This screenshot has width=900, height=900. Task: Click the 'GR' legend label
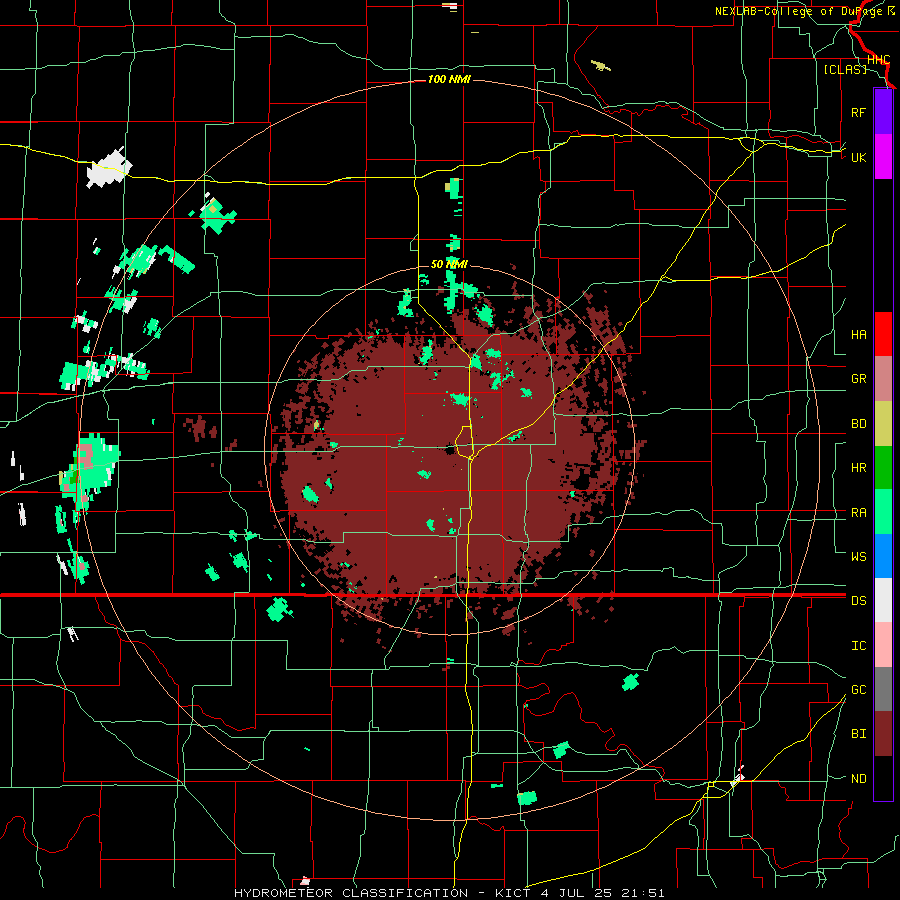pos(858,379)
